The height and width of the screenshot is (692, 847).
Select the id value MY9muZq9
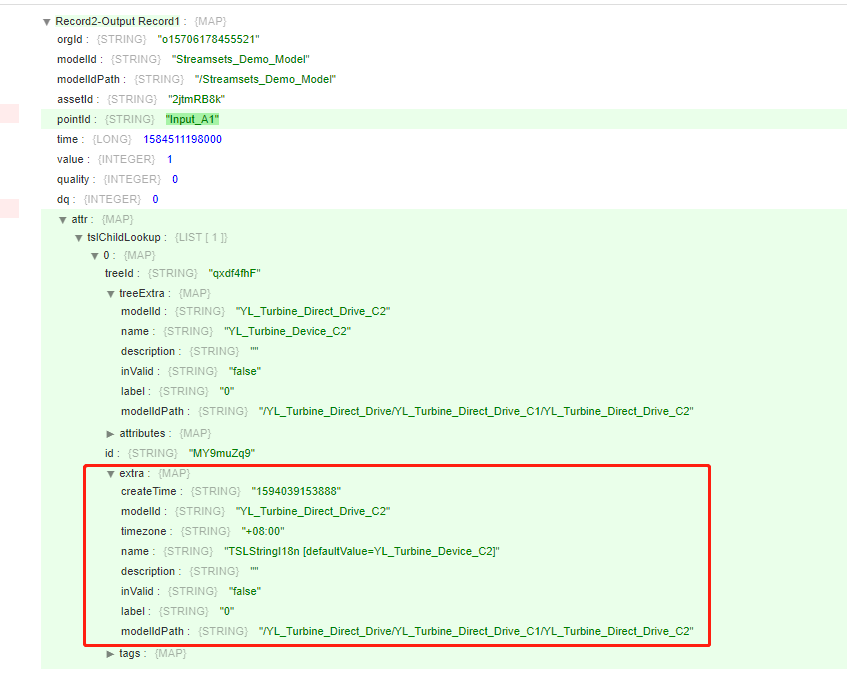tap(224, 453)
